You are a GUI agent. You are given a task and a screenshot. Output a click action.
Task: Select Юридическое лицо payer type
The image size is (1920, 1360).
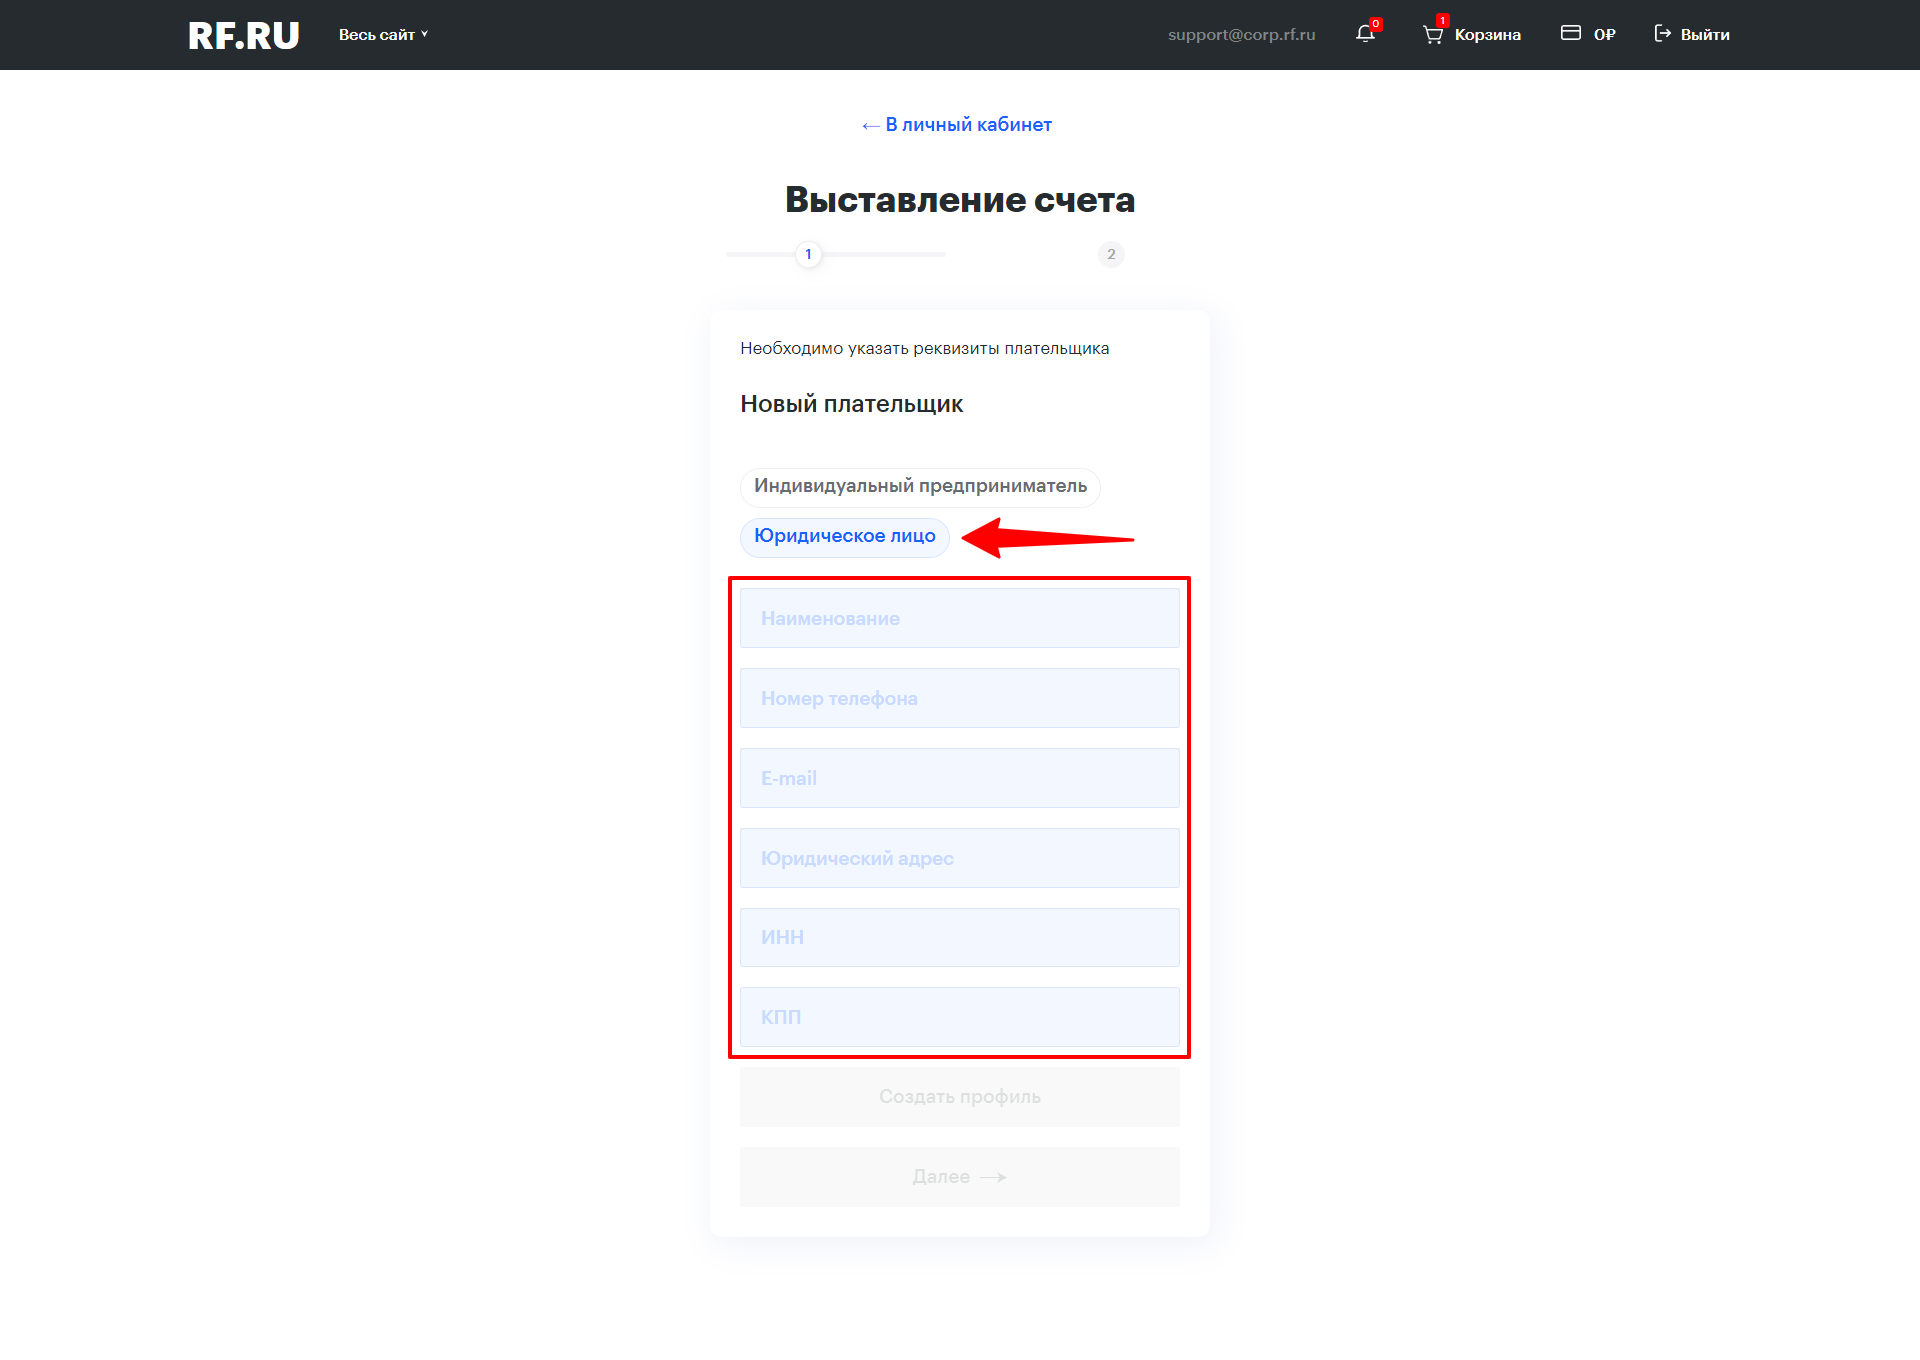pyautogui.click(x=845, y=536)
